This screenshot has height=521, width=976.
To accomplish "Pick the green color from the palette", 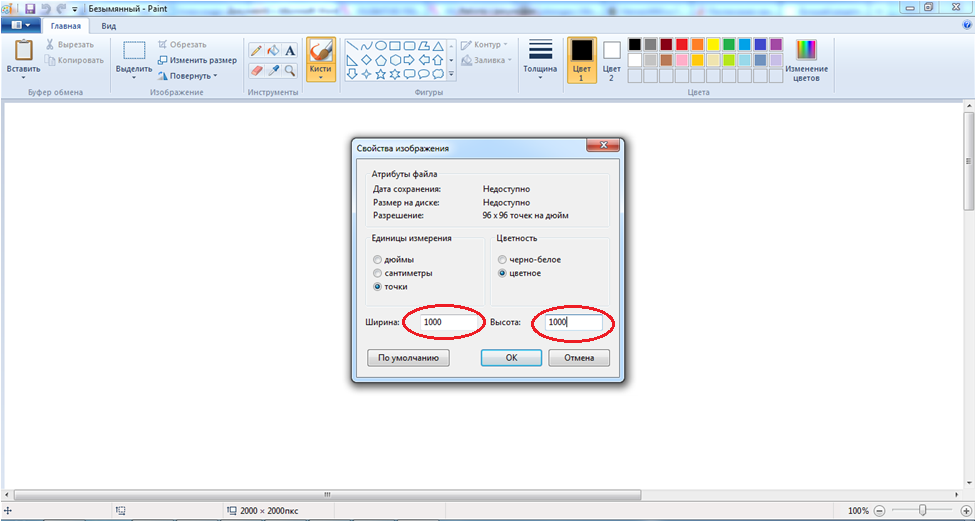I will [729, 44].
